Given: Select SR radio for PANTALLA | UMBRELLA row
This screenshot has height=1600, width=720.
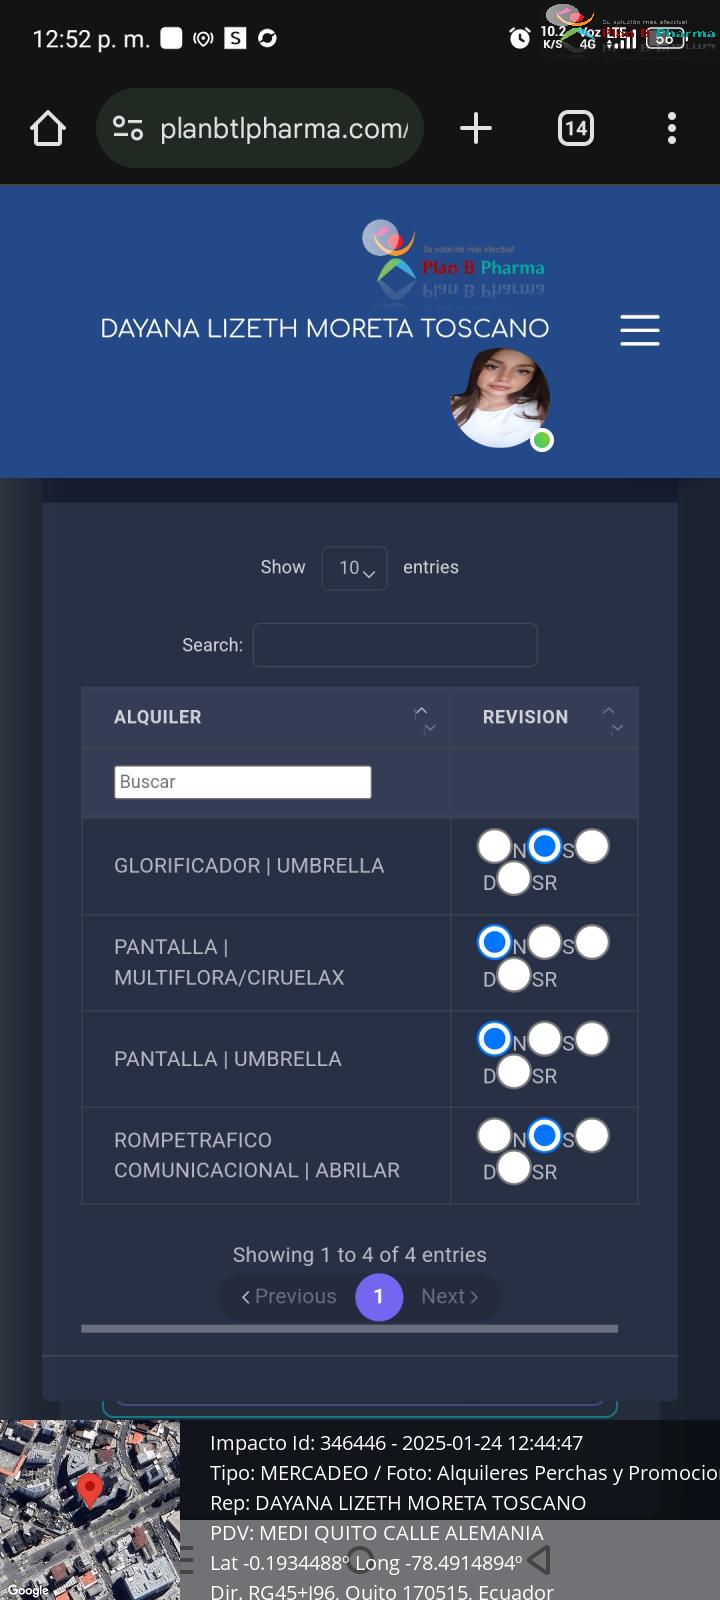Looking at the screenshot, I should (x=513, y=1072).
